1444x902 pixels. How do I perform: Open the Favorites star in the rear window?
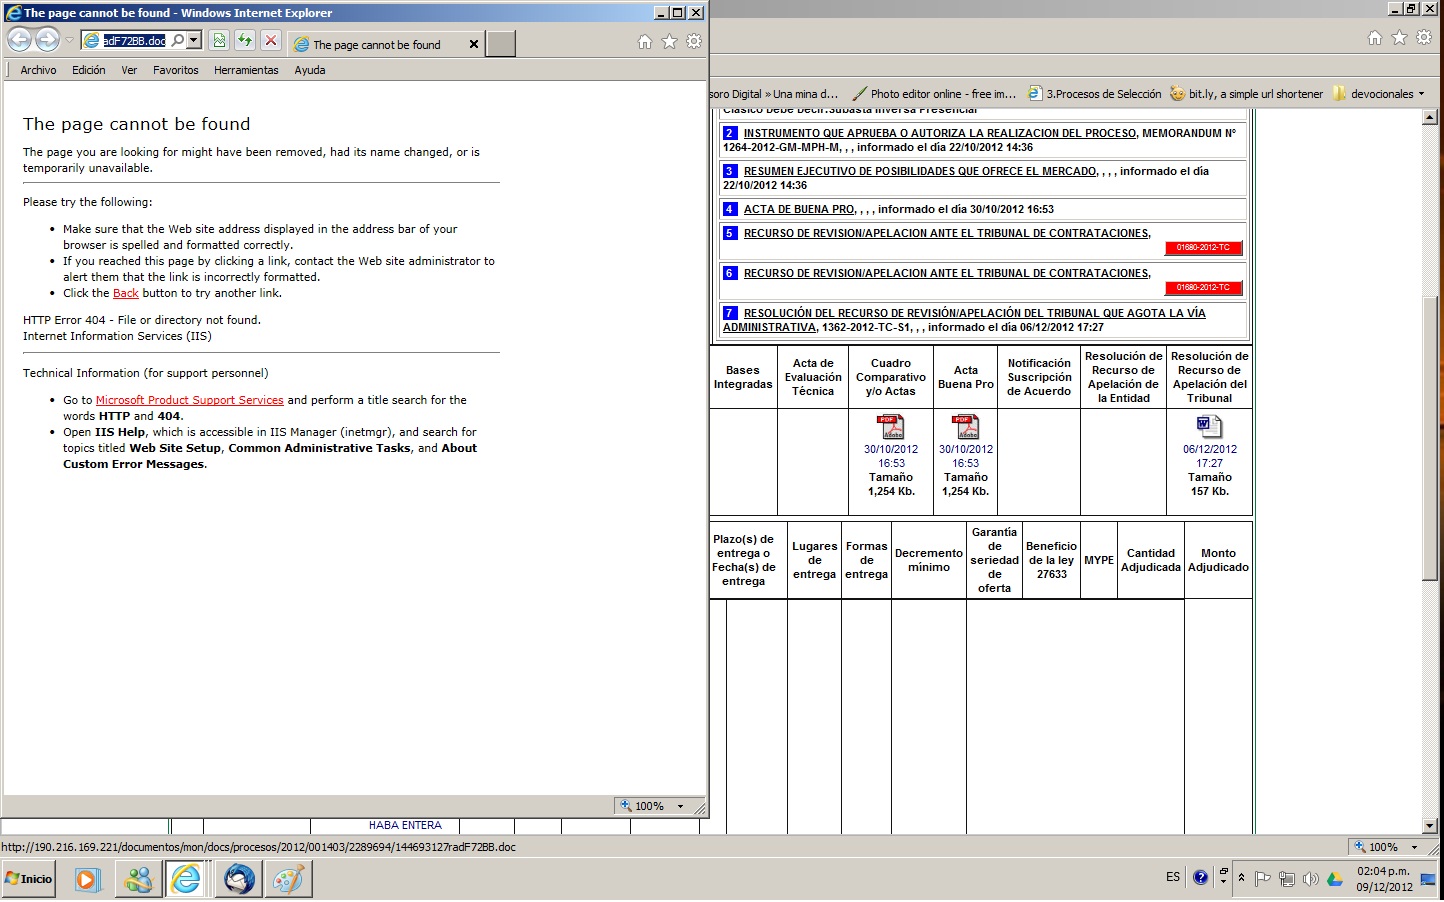[1399, 38]
